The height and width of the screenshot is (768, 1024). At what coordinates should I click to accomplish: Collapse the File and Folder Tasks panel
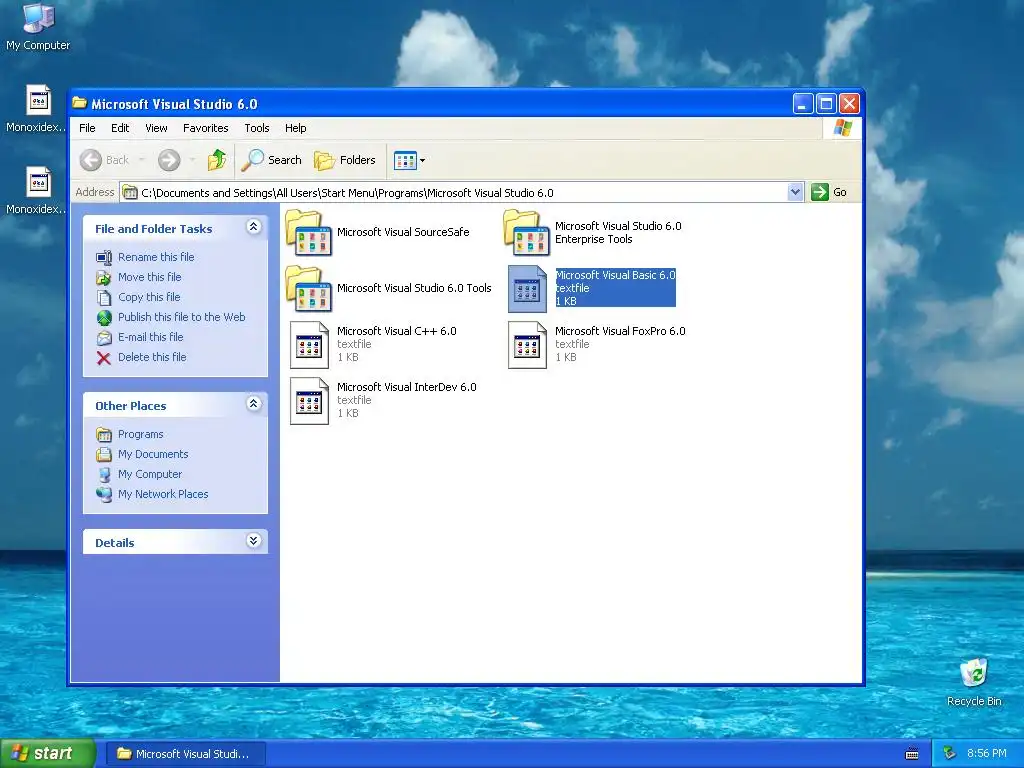[253, 227]
